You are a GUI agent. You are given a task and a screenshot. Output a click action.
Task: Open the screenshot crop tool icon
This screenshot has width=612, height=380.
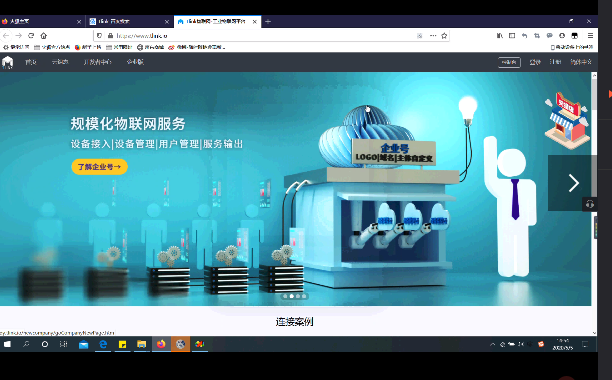537,36
